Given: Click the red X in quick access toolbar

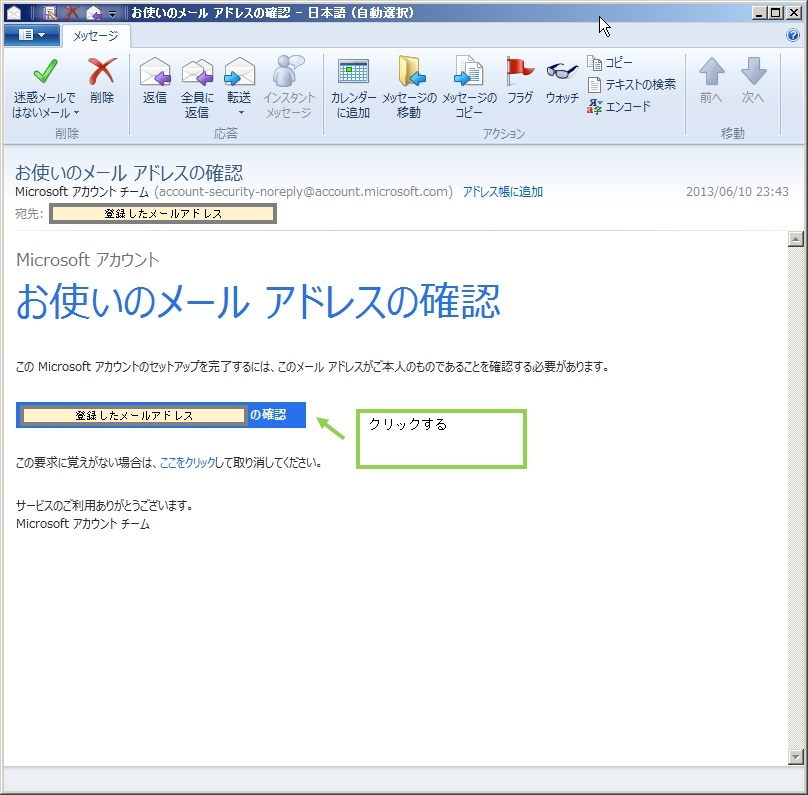Looking at the screenshot, I should [72, 12].
